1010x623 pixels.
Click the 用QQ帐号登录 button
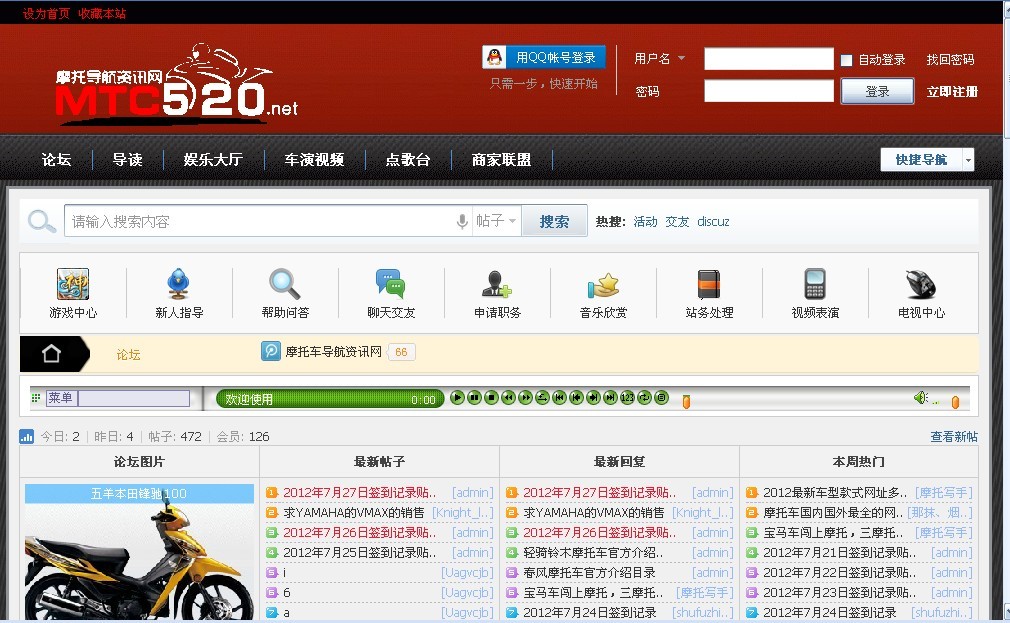[x=544, y=57]
